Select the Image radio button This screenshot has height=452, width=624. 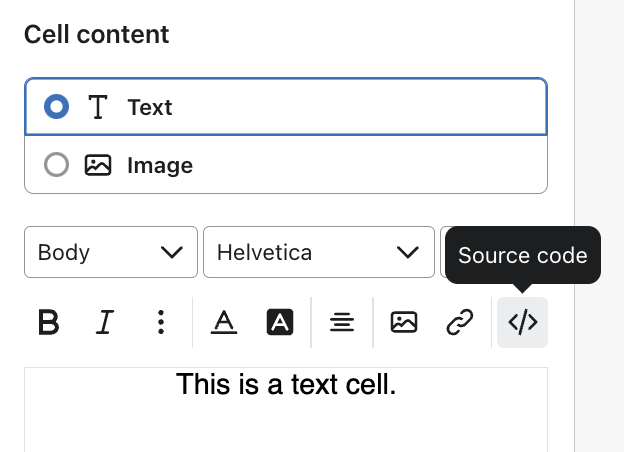point(57,165)
